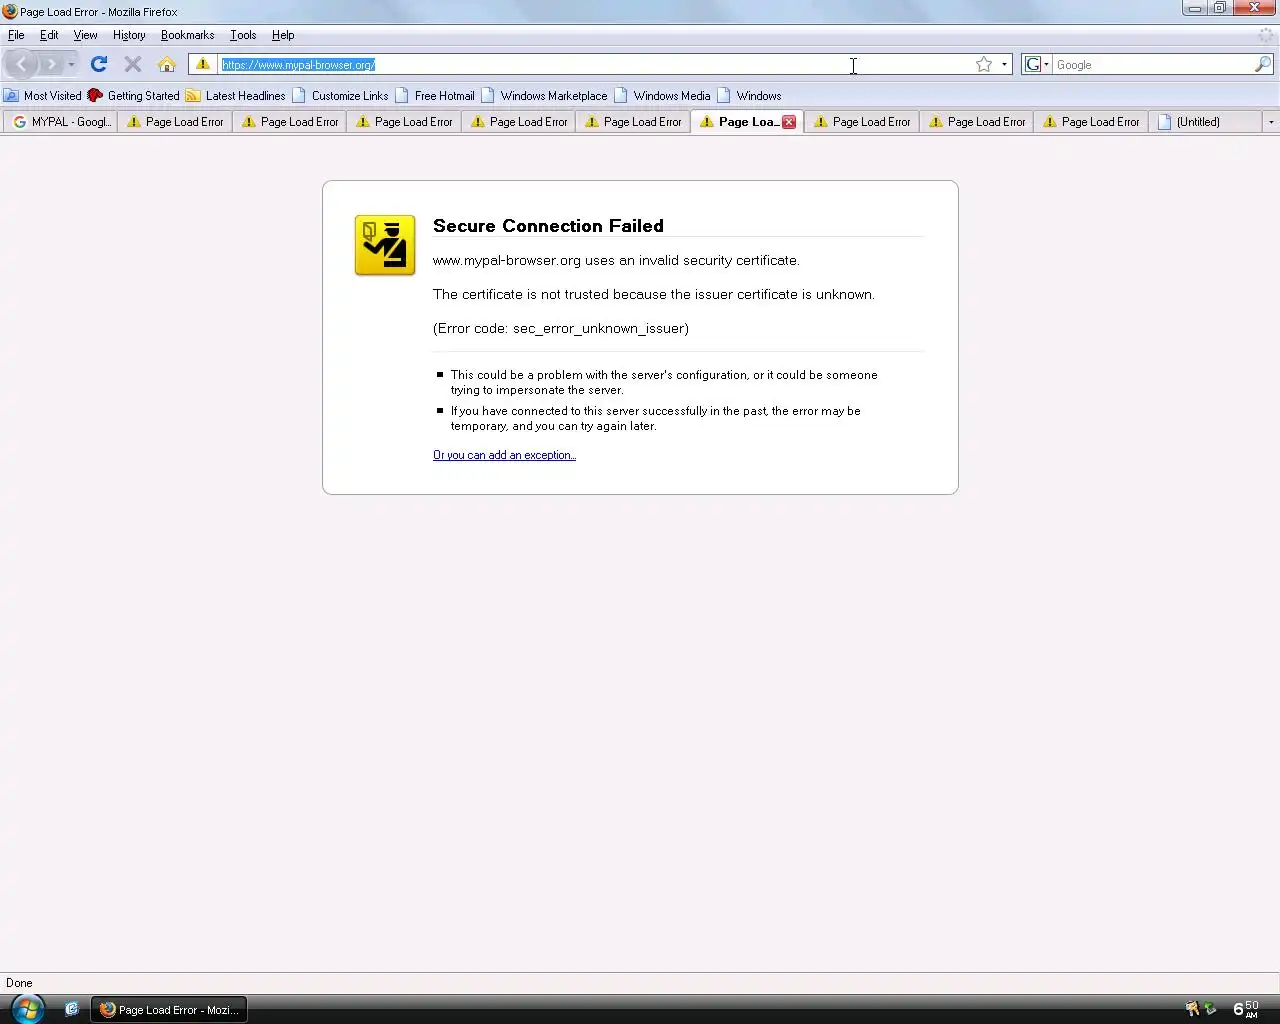Click the system tray clock
The image size is (1280, 1024).
1246,1009
